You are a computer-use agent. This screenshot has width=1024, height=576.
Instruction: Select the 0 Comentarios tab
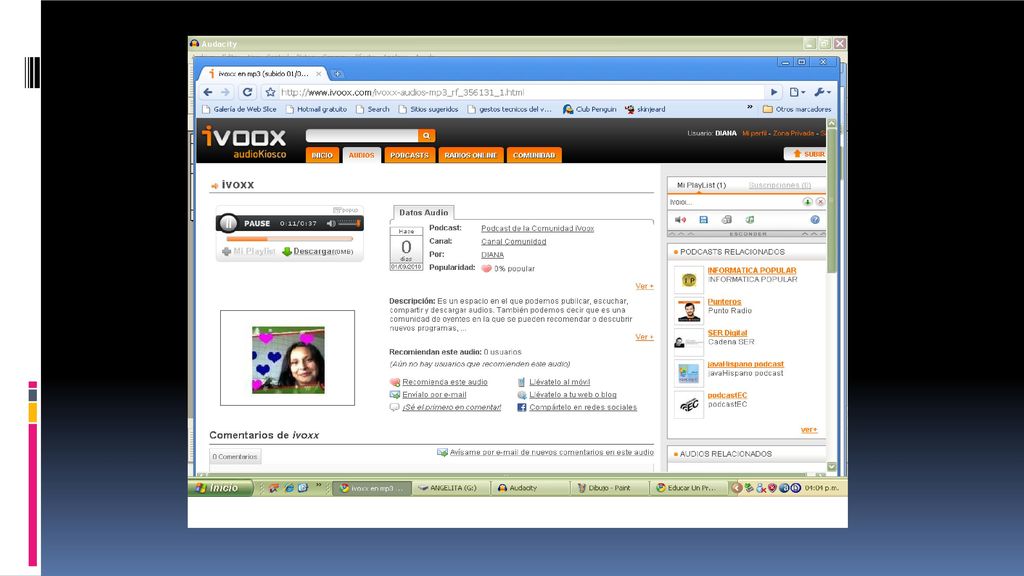(235, 456)
